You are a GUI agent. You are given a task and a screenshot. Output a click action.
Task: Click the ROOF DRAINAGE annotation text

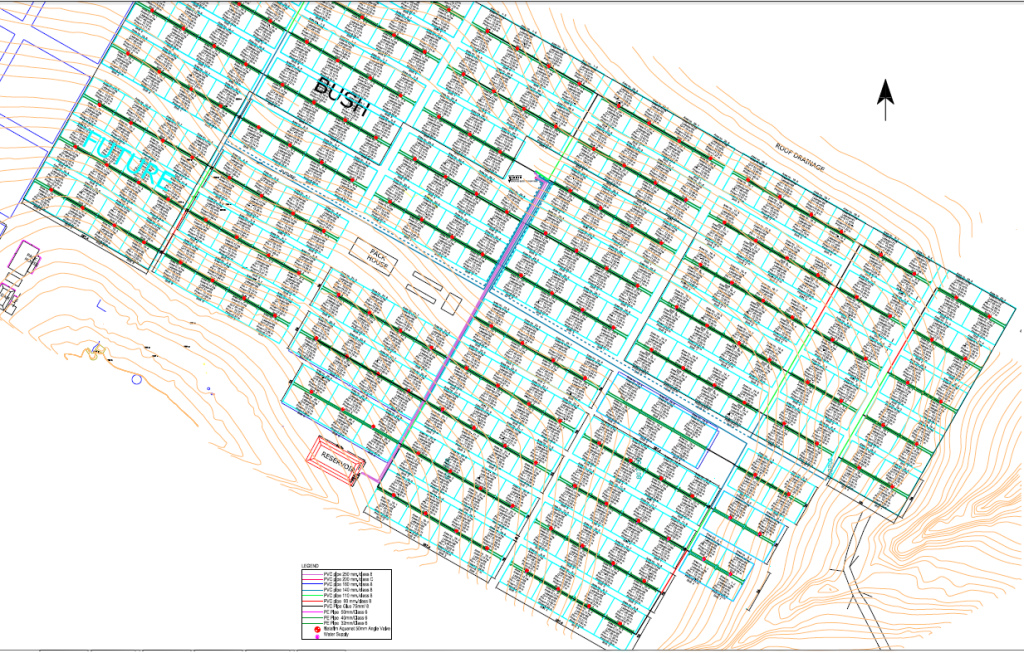point(800,157)
